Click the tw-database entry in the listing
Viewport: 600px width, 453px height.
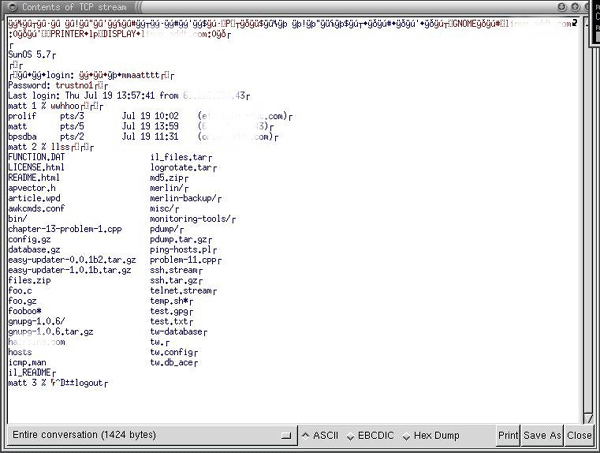(178, 331)
